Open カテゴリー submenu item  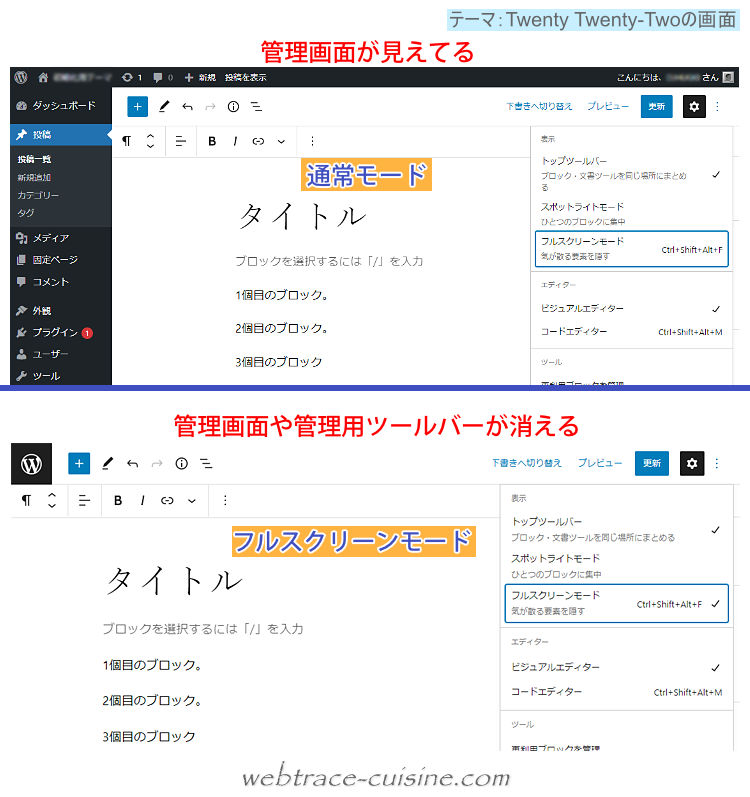[x=38, y=195]
